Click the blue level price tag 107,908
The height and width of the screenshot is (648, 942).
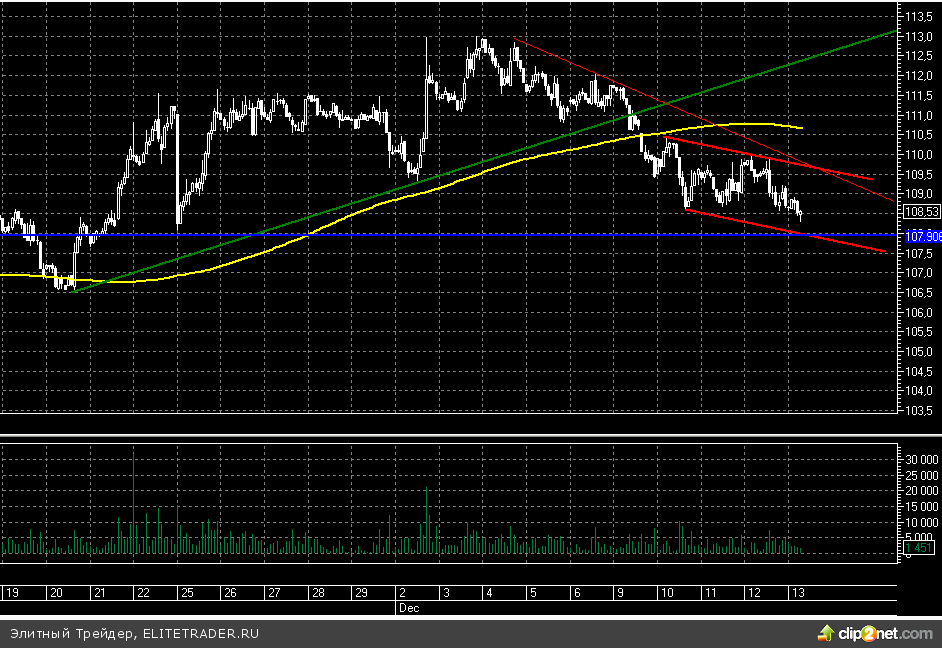click(x=921, y=236)
